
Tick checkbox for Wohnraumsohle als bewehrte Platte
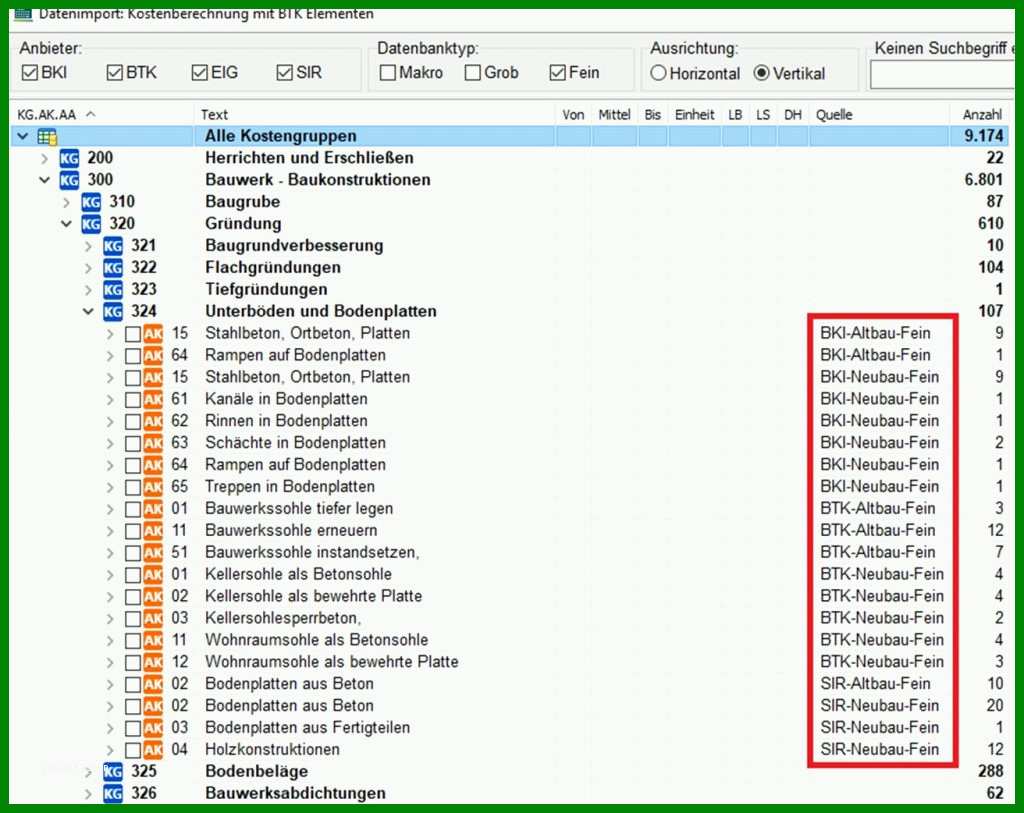tap(133, 662)
